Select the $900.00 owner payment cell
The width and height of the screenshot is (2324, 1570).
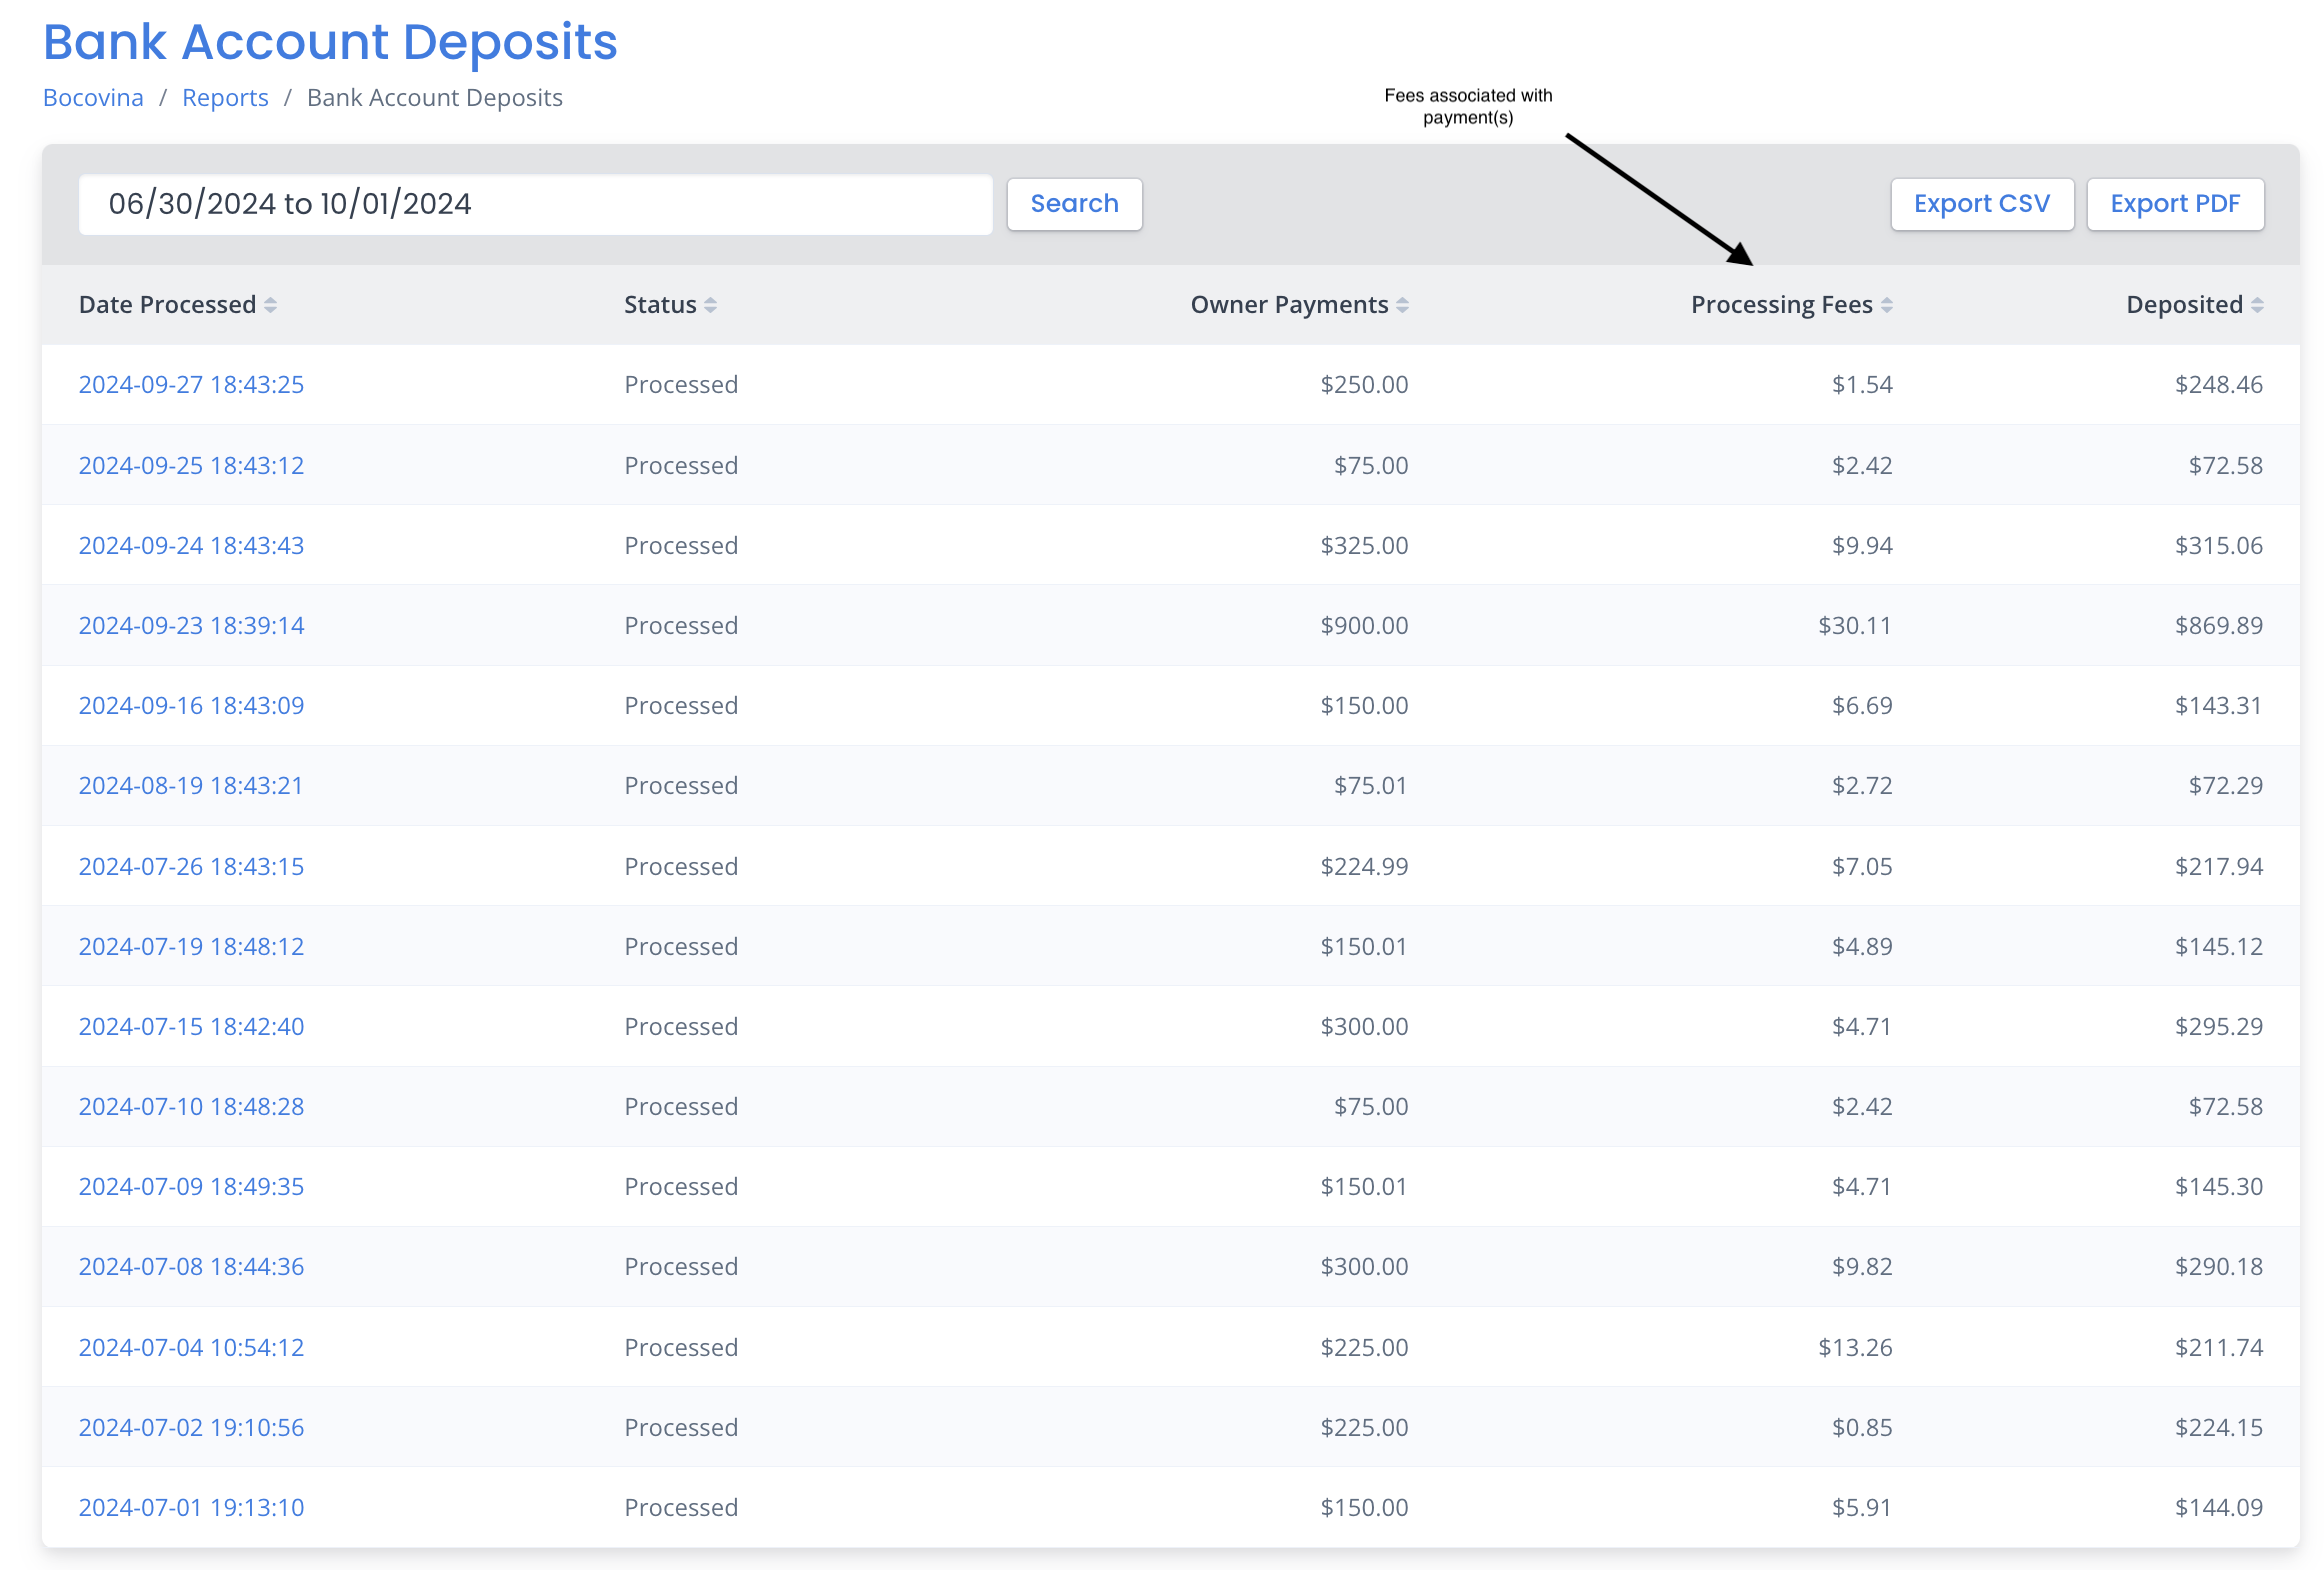coord(1364,625)
